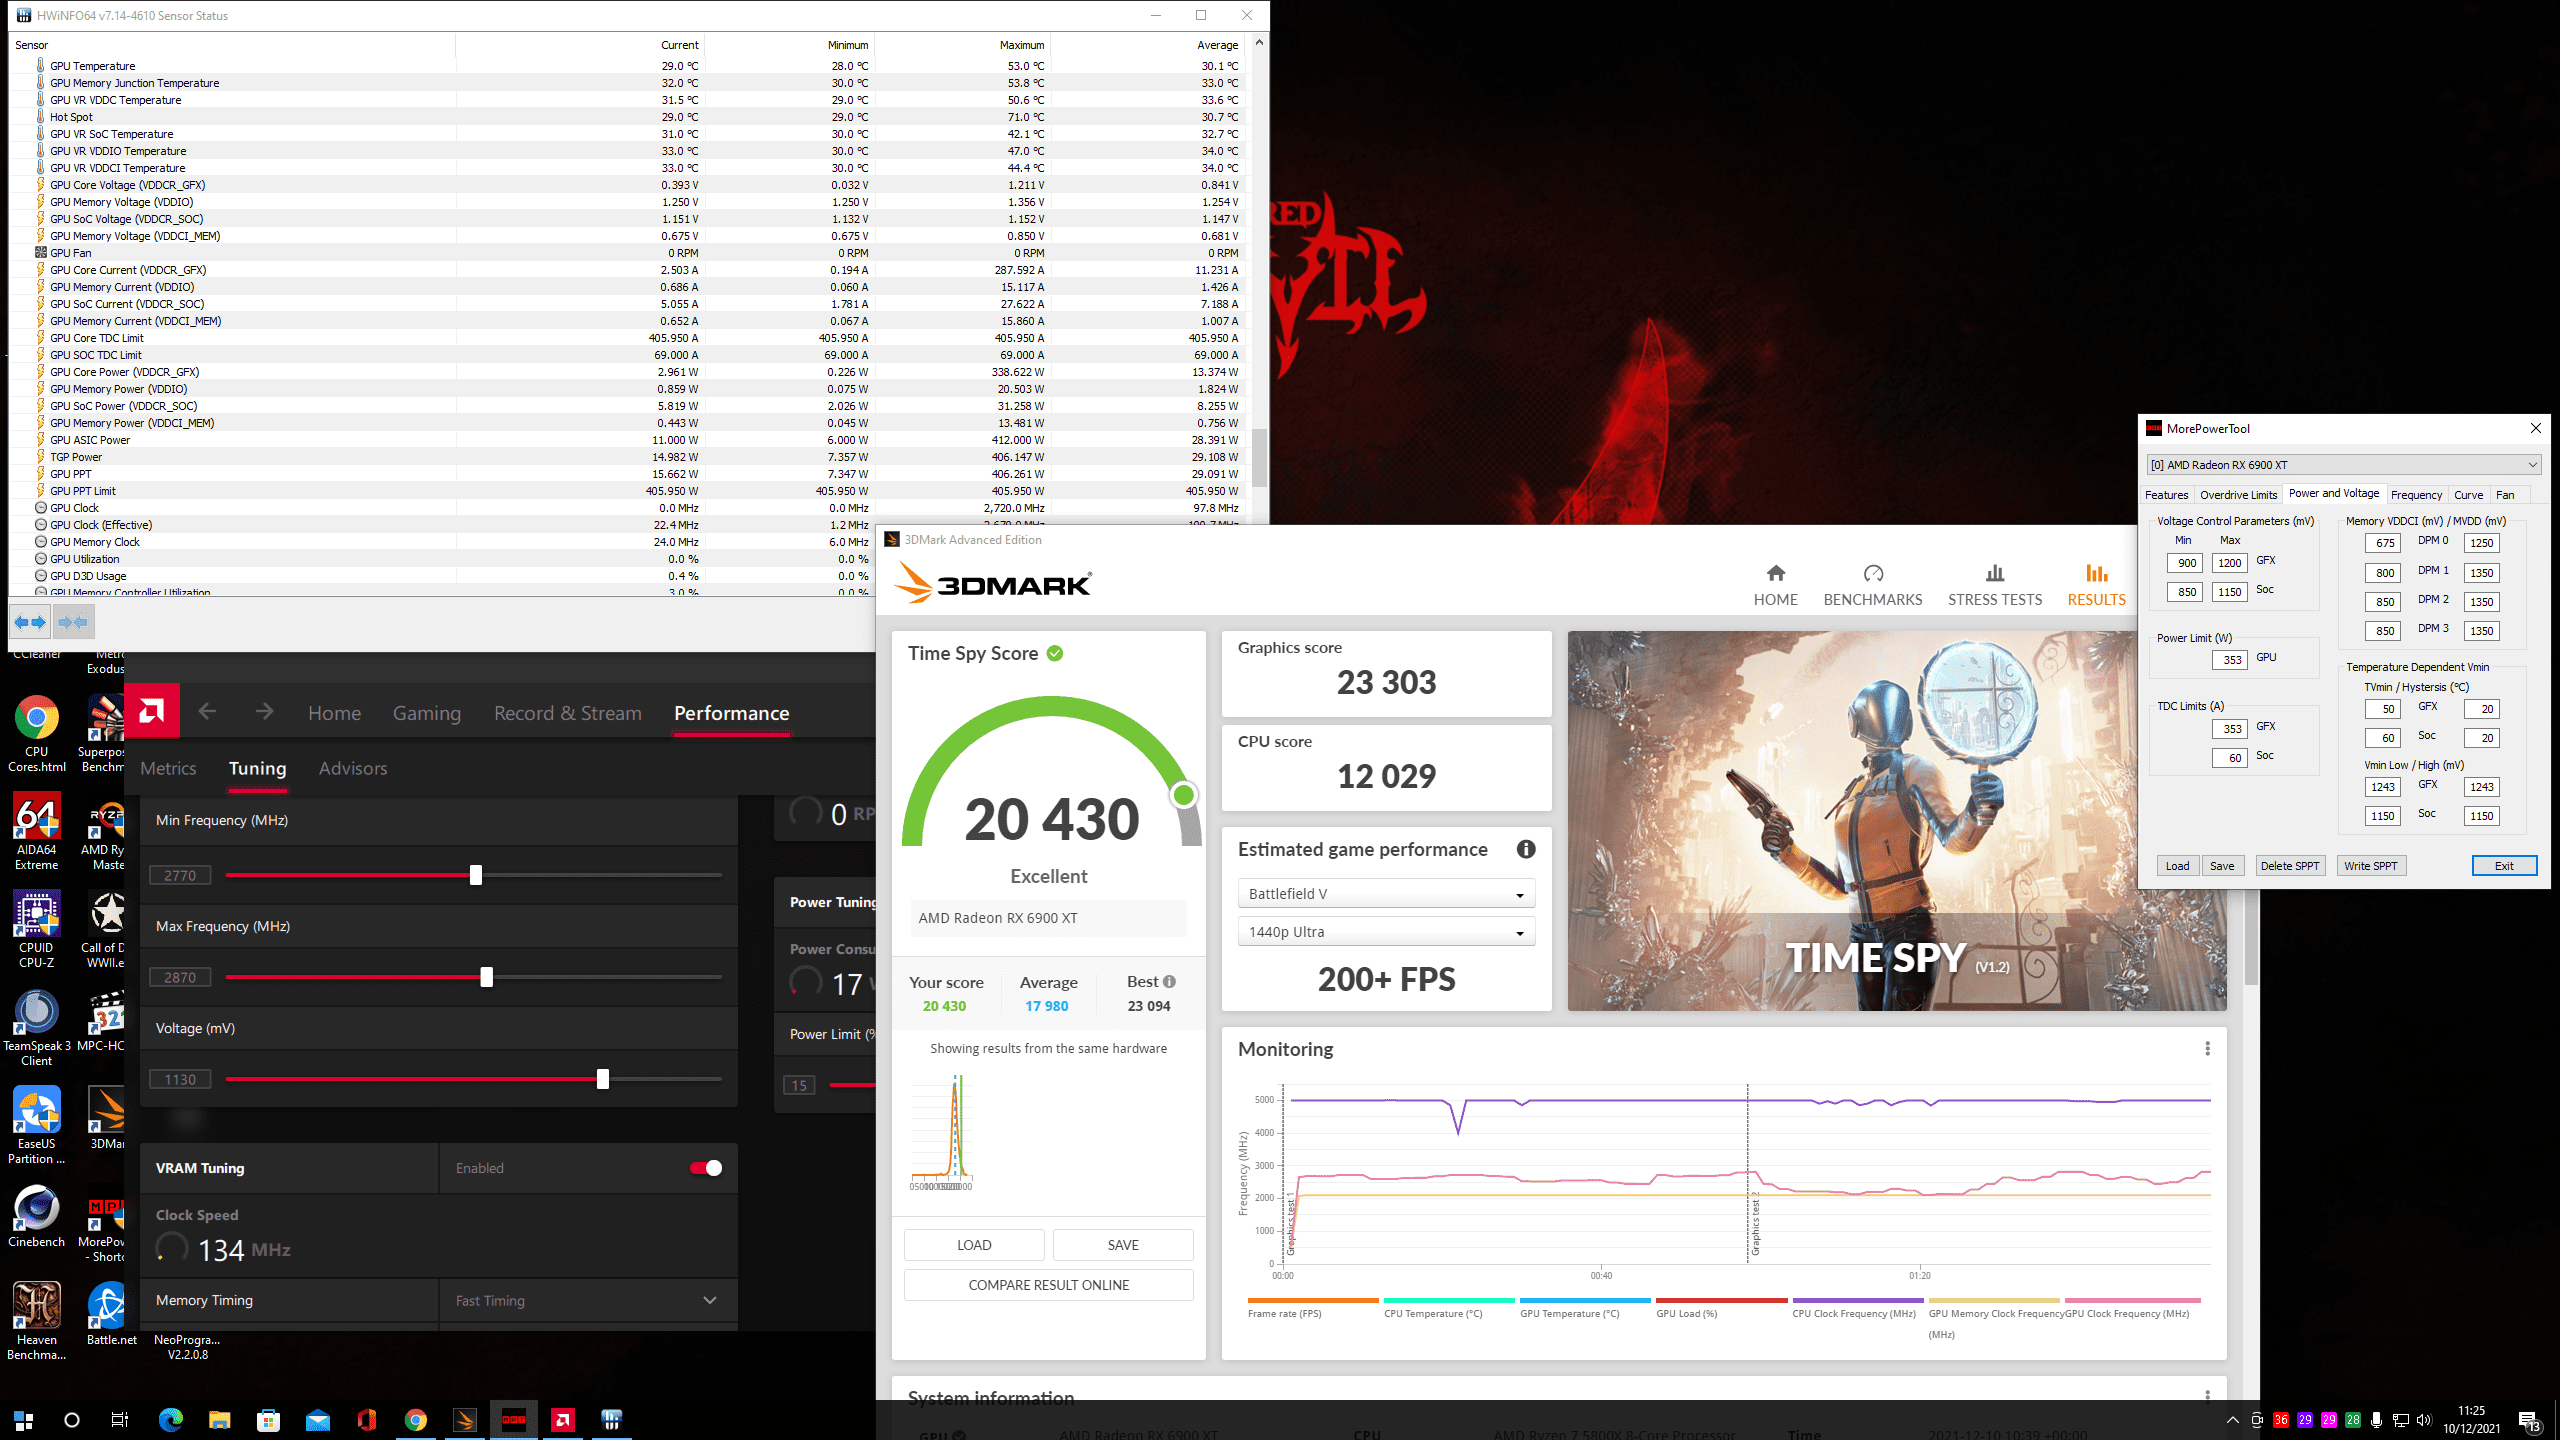Click the AMD Radeon Software logo
The width and height of the screenshot is (2560, 1440).
coord(152,711)
